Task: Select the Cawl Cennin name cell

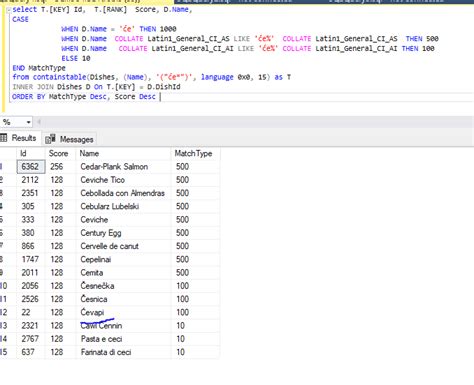Action: (x=124, y=326)
